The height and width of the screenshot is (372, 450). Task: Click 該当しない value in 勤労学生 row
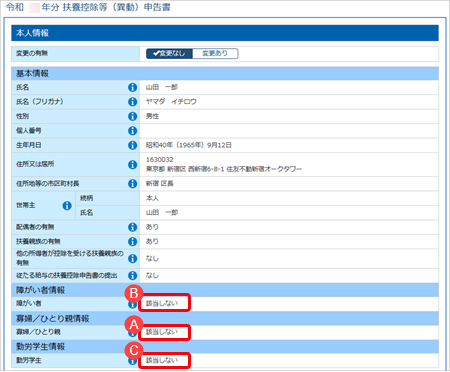pos(162,360)
